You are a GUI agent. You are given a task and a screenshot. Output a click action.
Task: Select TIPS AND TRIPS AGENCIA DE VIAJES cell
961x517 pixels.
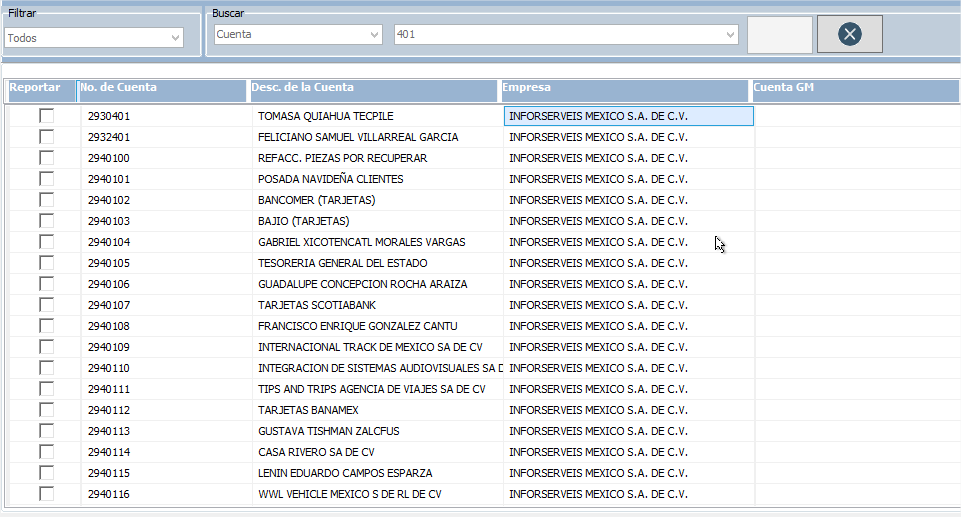377,388
